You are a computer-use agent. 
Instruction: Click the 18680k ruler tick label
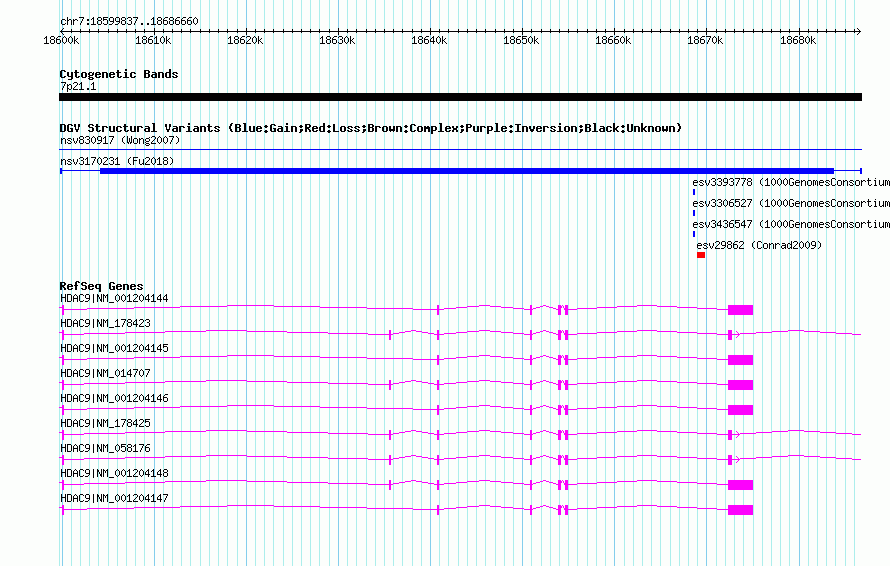click(x=798, y=40)
